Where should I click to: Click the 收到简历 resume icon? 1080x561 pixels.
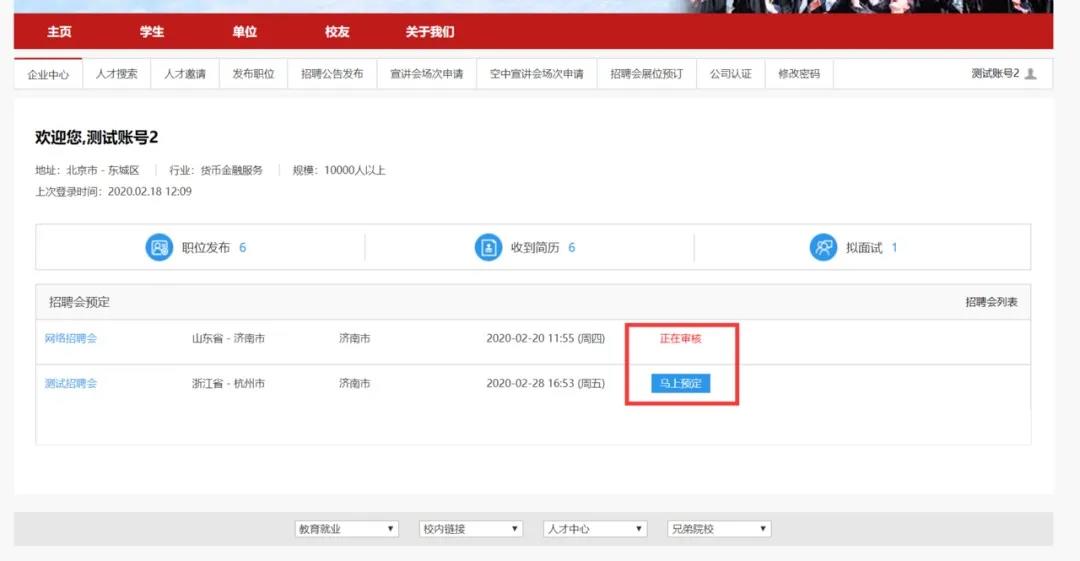(488, 247)
